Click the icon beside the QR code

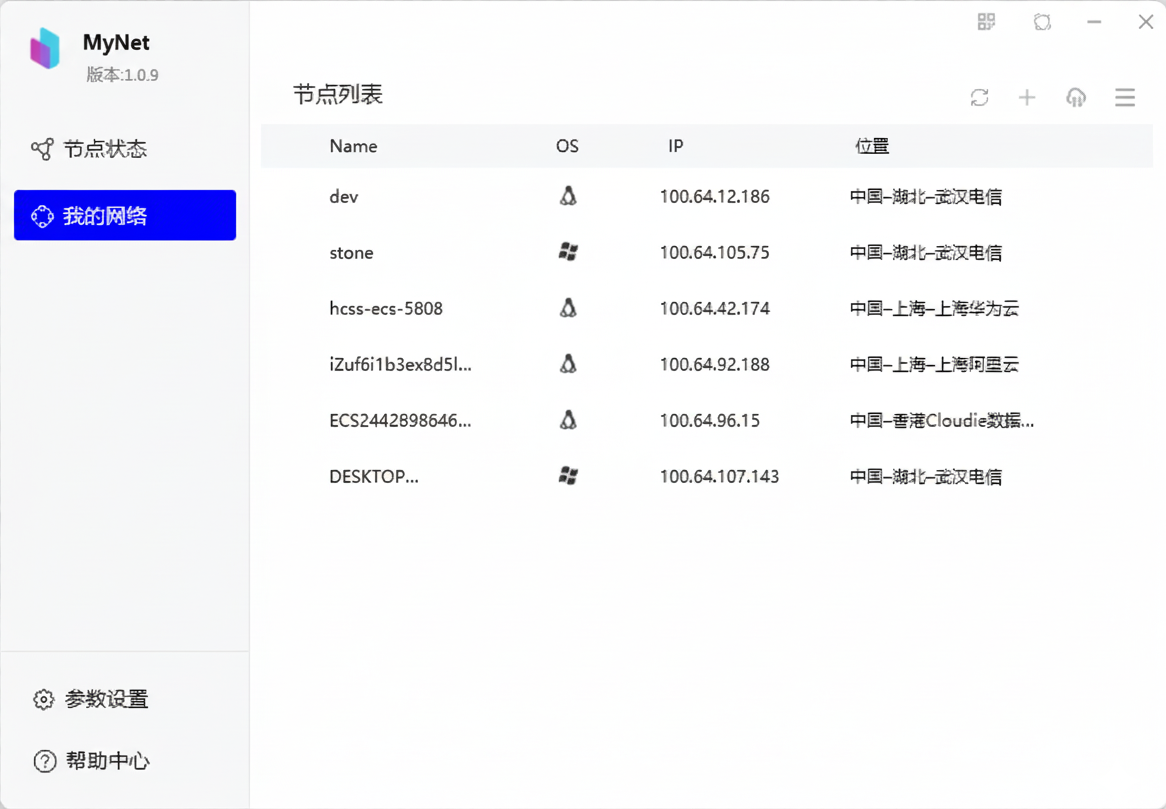point(1042,22)
